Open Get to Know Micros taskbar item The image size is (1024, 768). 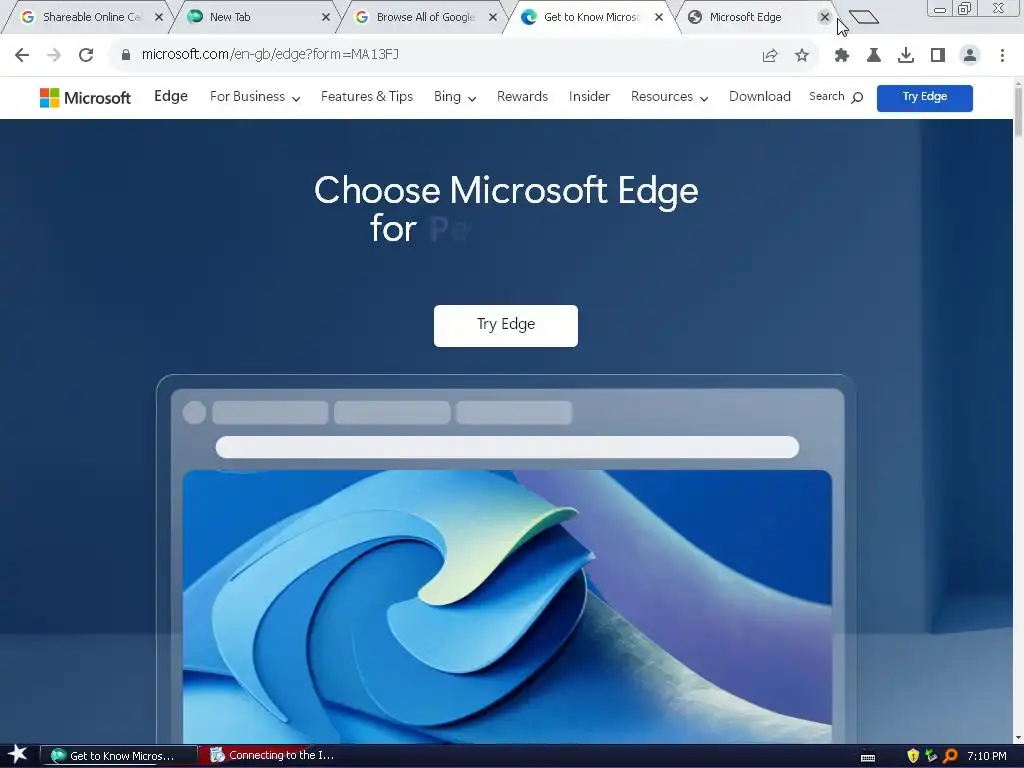point(118,756)
